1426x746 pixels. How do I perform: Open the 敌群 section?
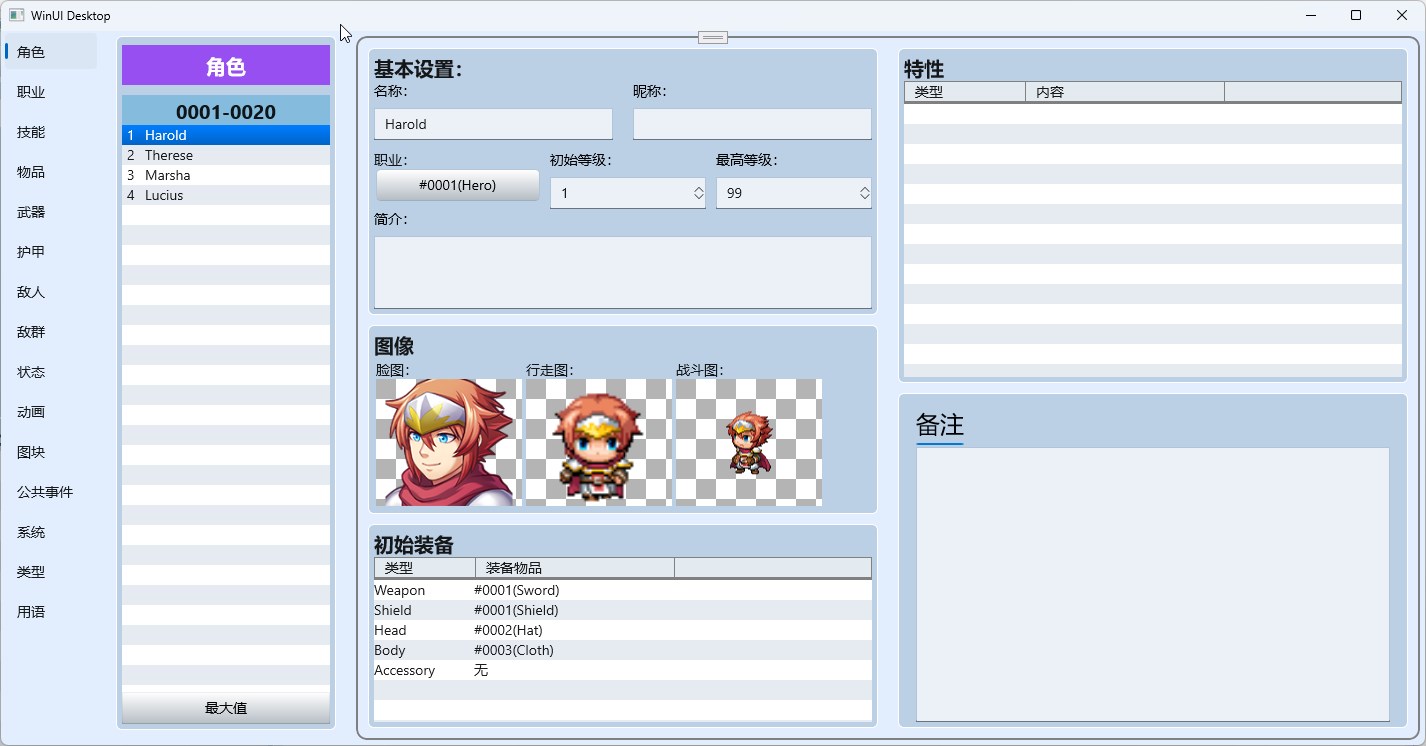50,332
